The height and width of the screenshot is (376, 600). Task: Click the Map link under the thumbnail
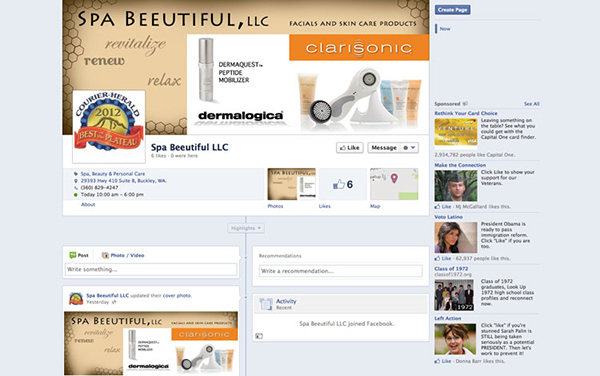[375, 206]
